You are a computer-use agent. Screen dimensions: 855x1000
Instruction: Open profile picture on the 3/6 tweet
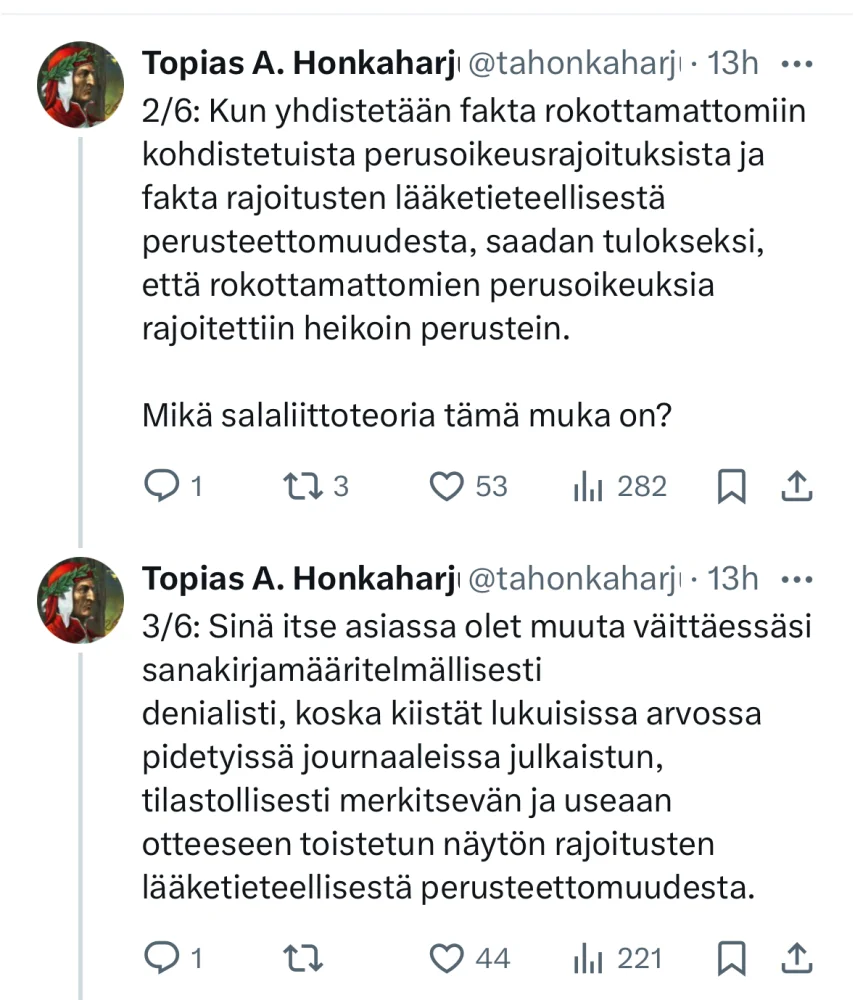click(80, 599)
